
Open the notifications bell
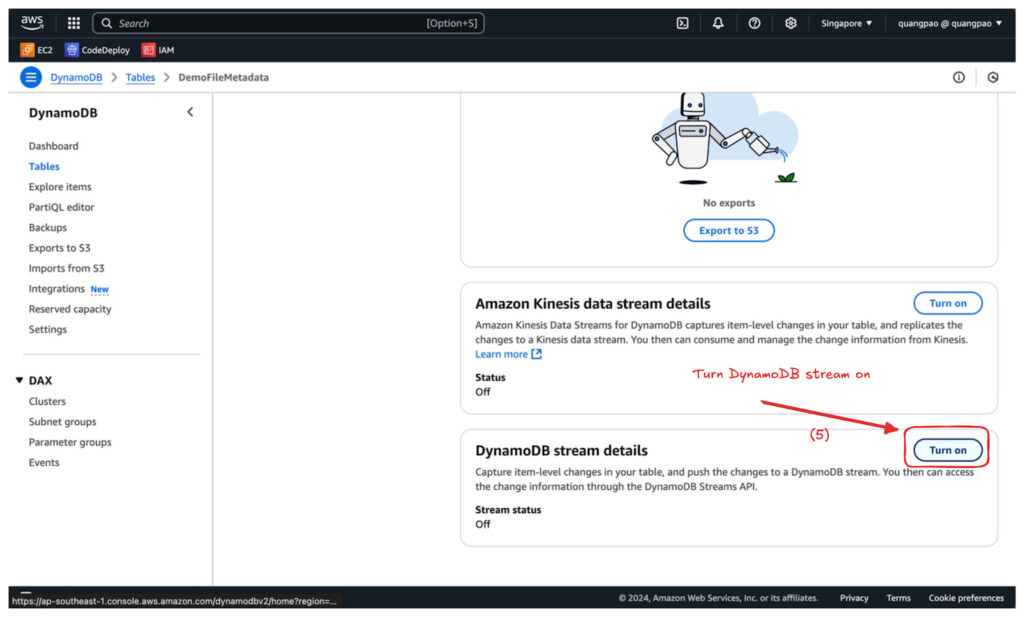coord(718,23)
